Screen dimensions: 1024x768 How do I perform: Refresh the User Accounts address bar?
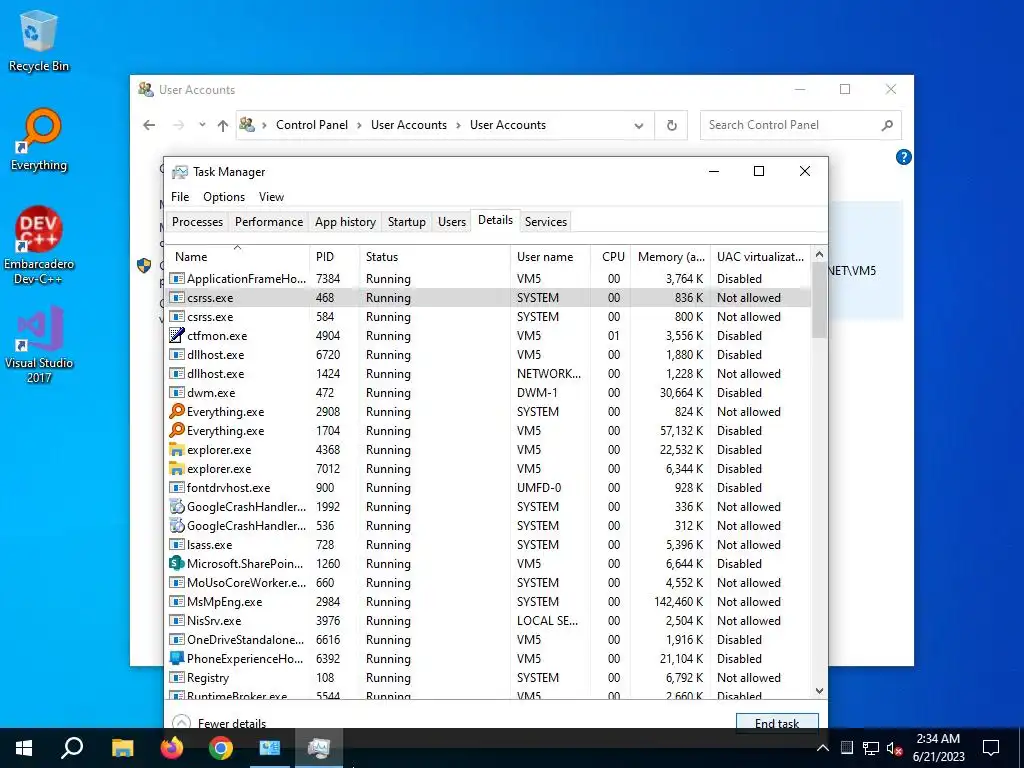coord(671,125)
